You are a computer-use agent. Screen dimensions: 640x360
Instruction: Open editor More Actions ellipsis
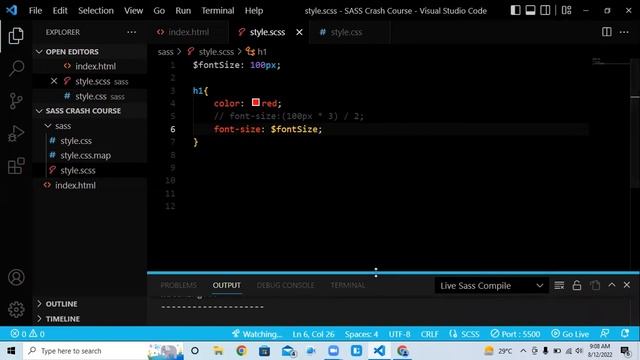tap(624, 32)
